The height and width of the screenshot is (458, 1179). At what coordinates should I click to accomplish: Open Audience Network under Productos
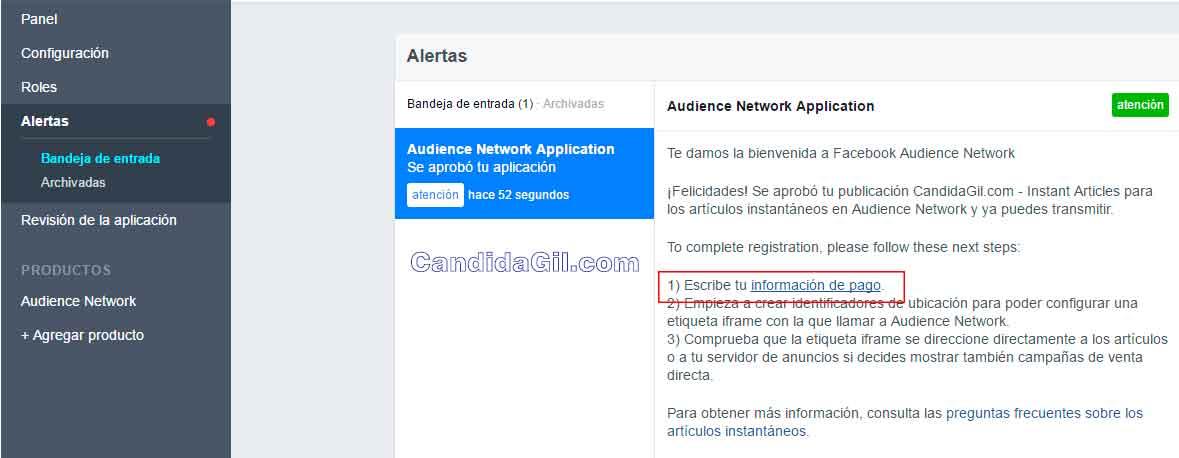click(x=78, y=301)
